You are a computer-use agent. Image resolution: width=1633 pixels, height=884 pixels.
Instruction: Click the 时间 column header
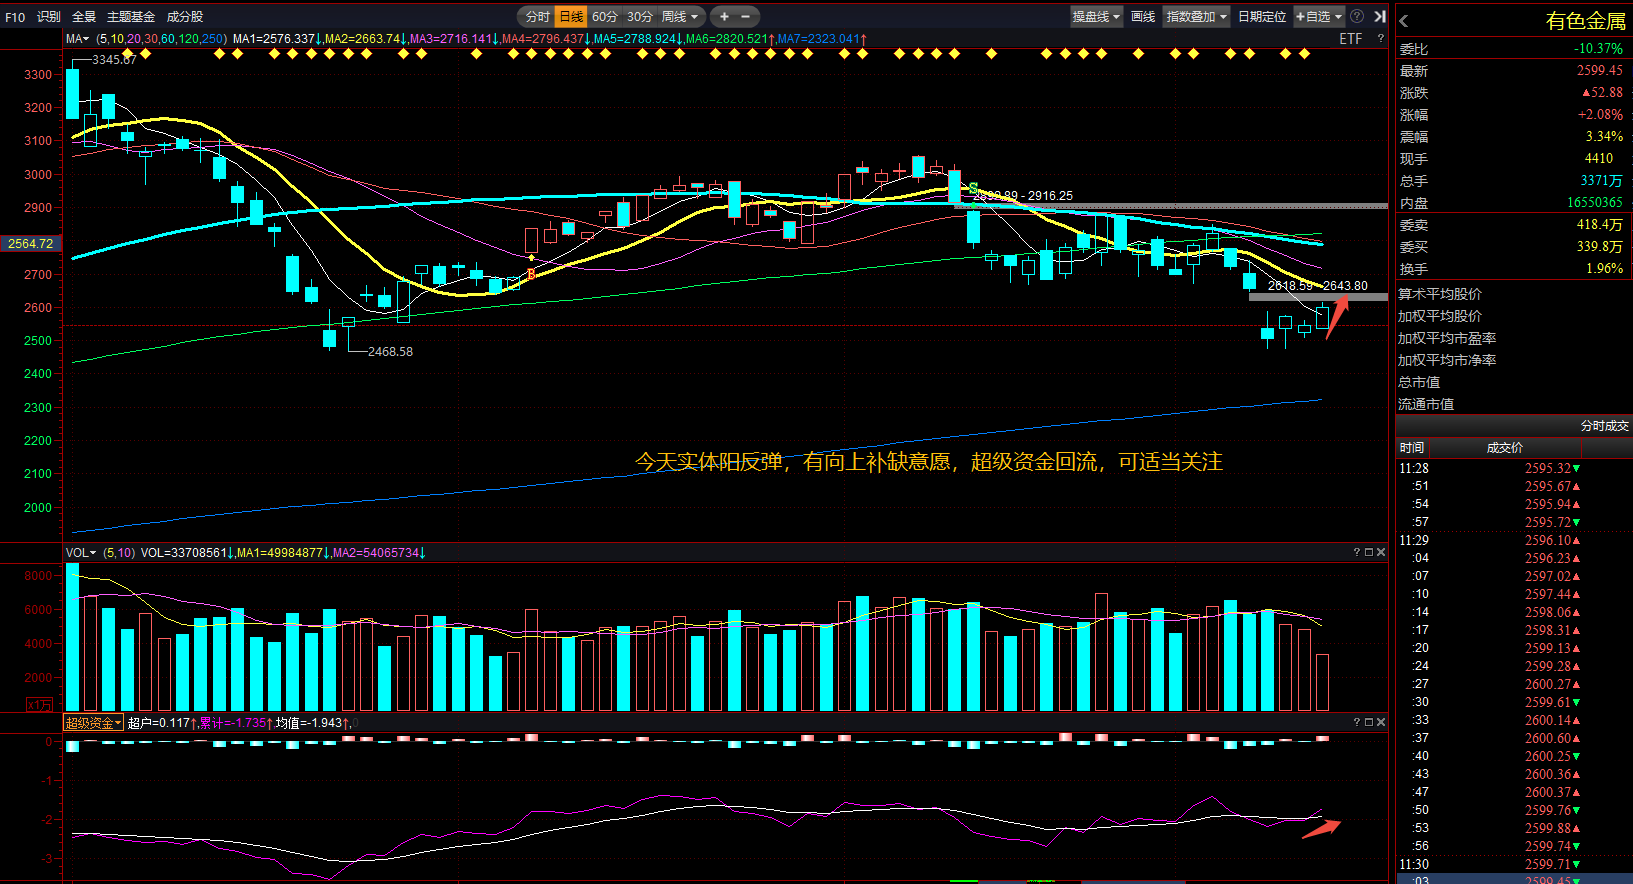click(1412, 448)
